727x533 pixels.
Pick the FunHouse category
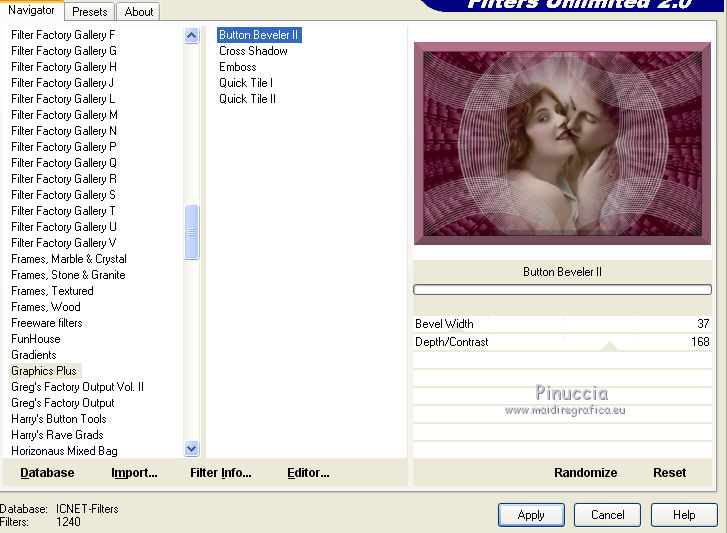click(36, 339)
